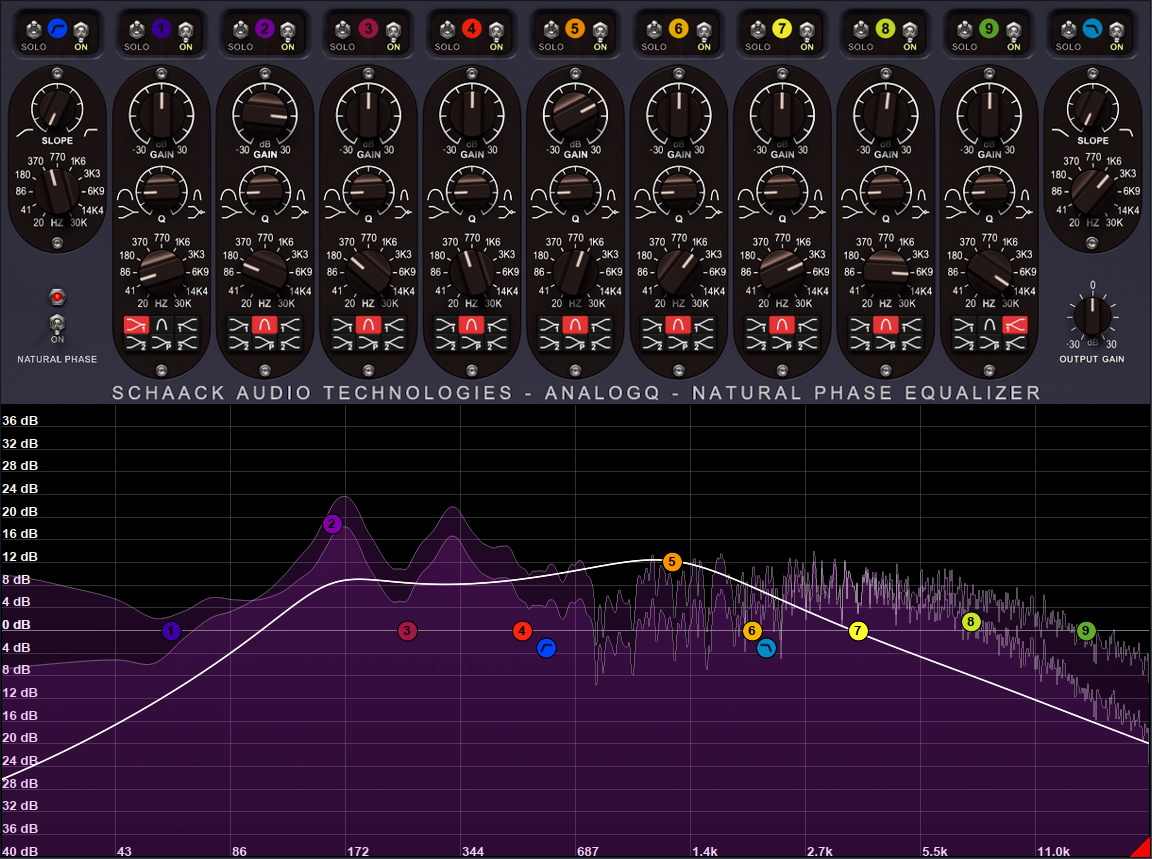Select high shelf 1 shape on band 5
Screen dimensions: 1152x859
(x=599, y=325)
